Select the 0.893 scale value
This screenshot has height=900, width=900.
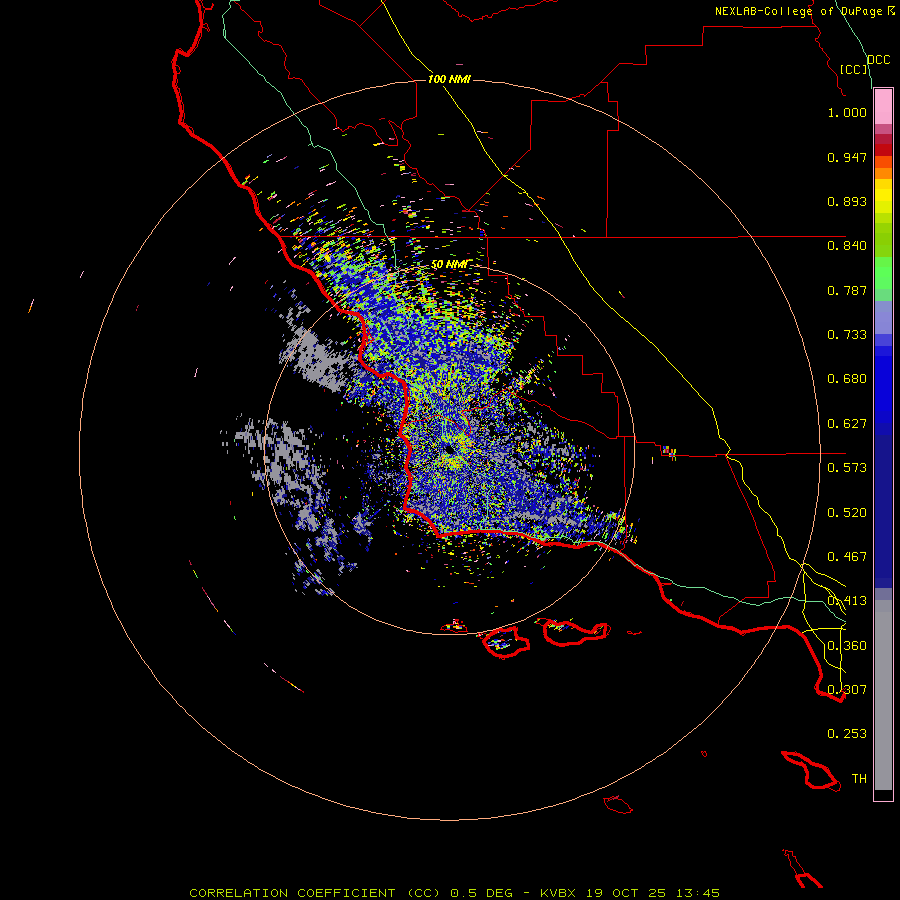click(847, 201)
